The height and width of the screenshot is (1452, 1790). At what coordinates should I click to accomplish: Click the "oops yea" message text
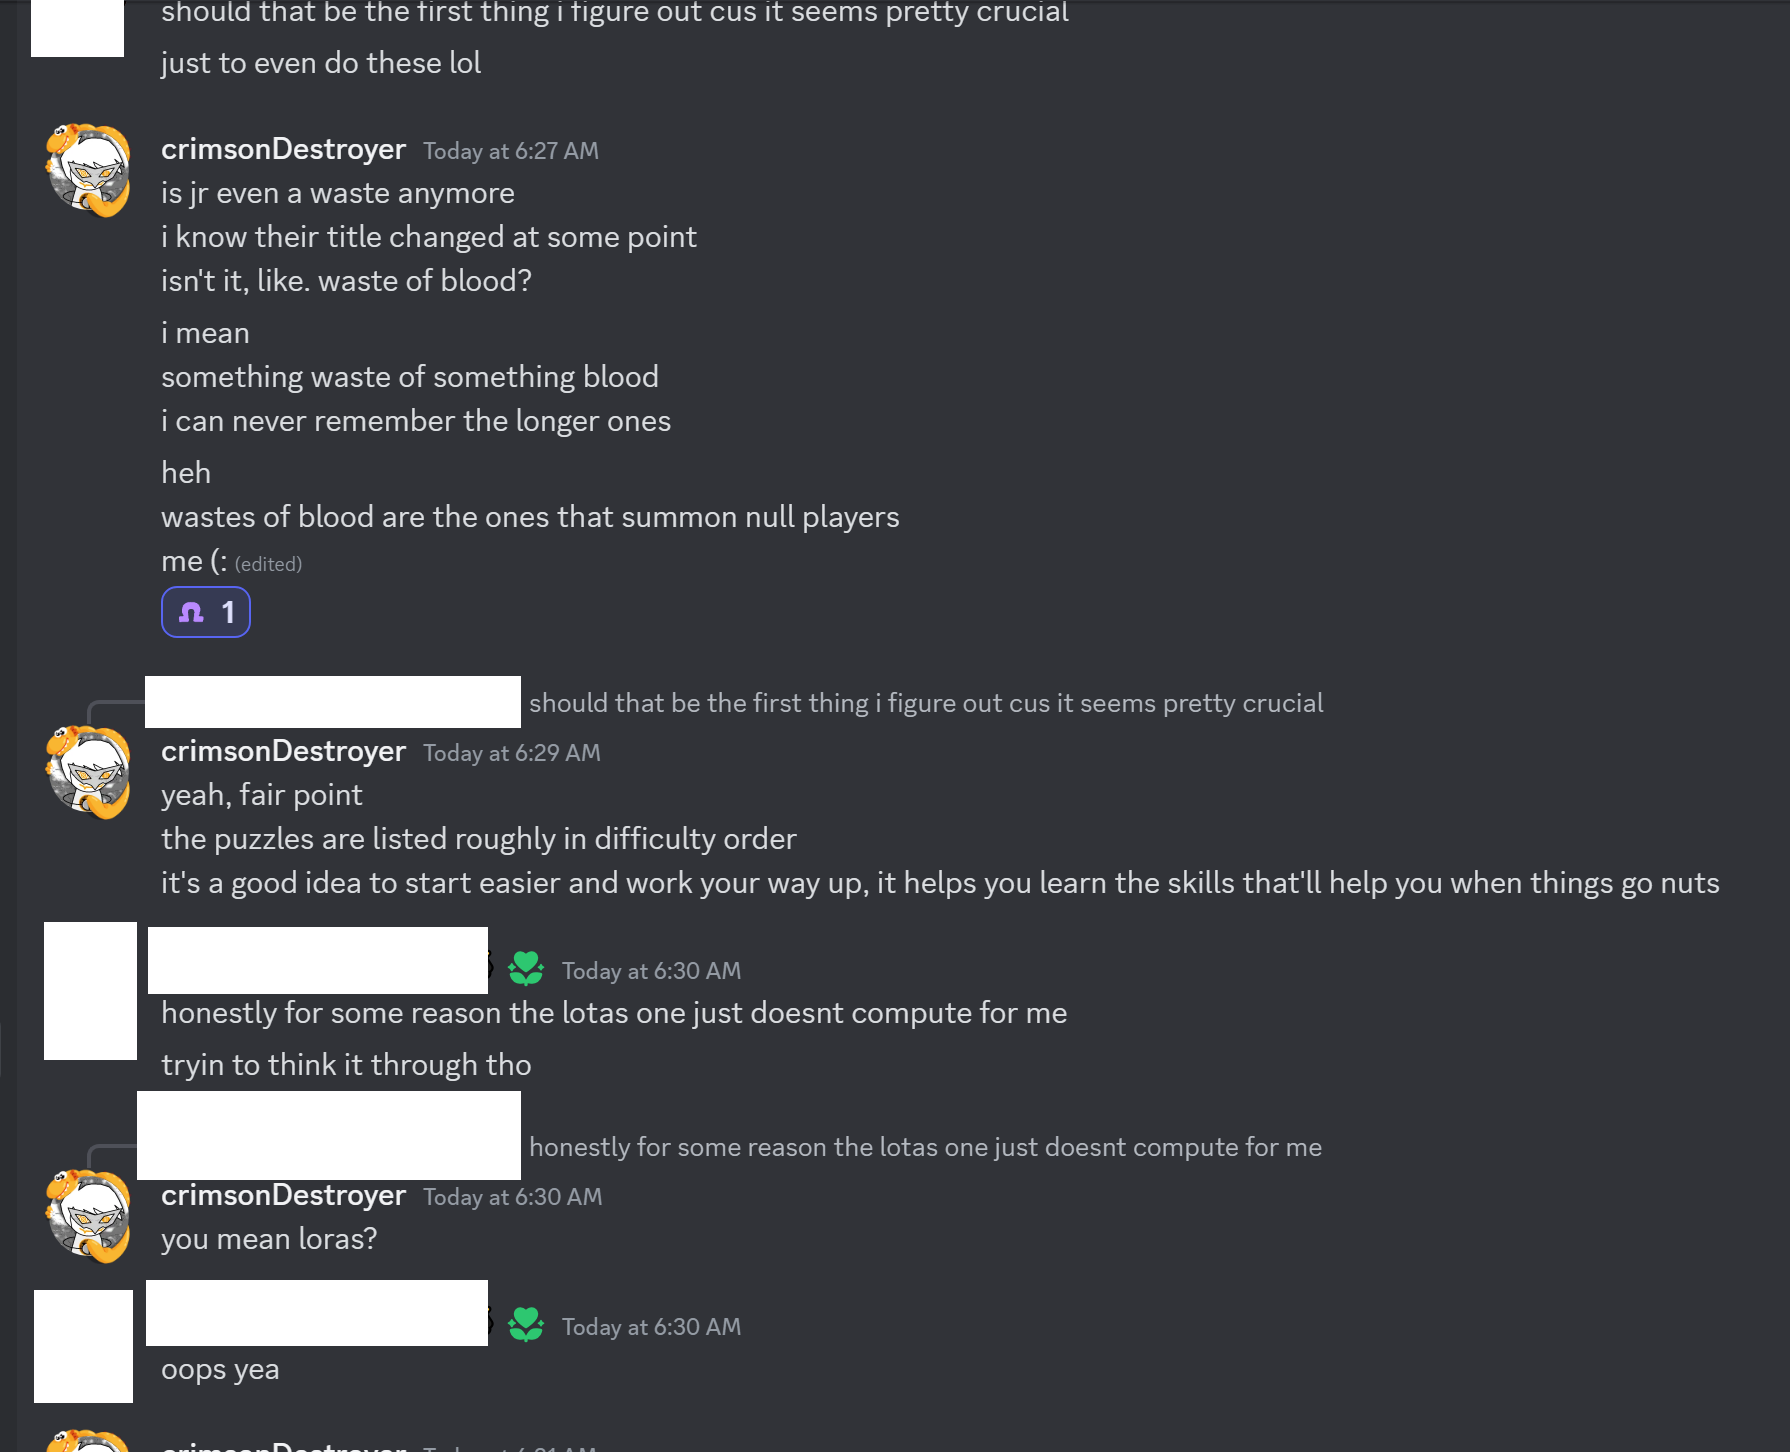[220, 1369]
